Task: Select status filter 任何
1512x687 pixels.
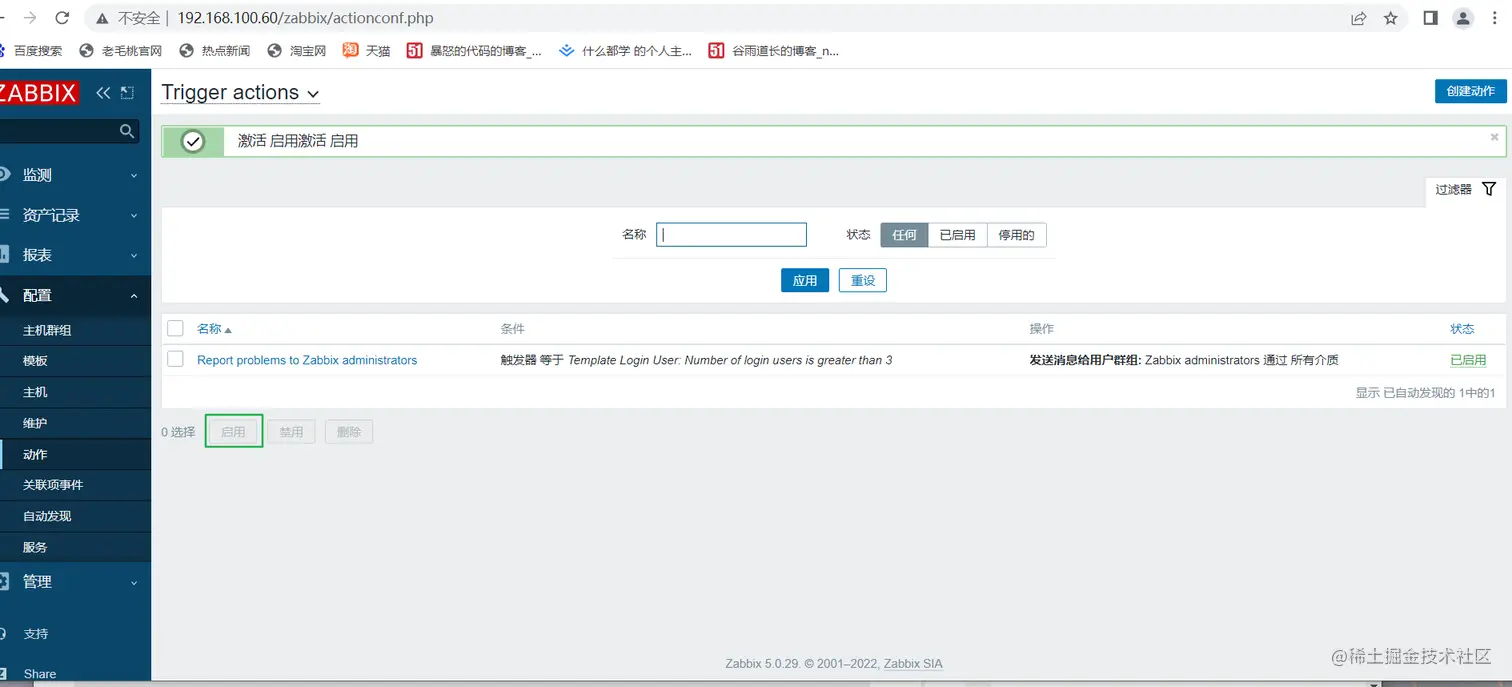Action: 904,235
